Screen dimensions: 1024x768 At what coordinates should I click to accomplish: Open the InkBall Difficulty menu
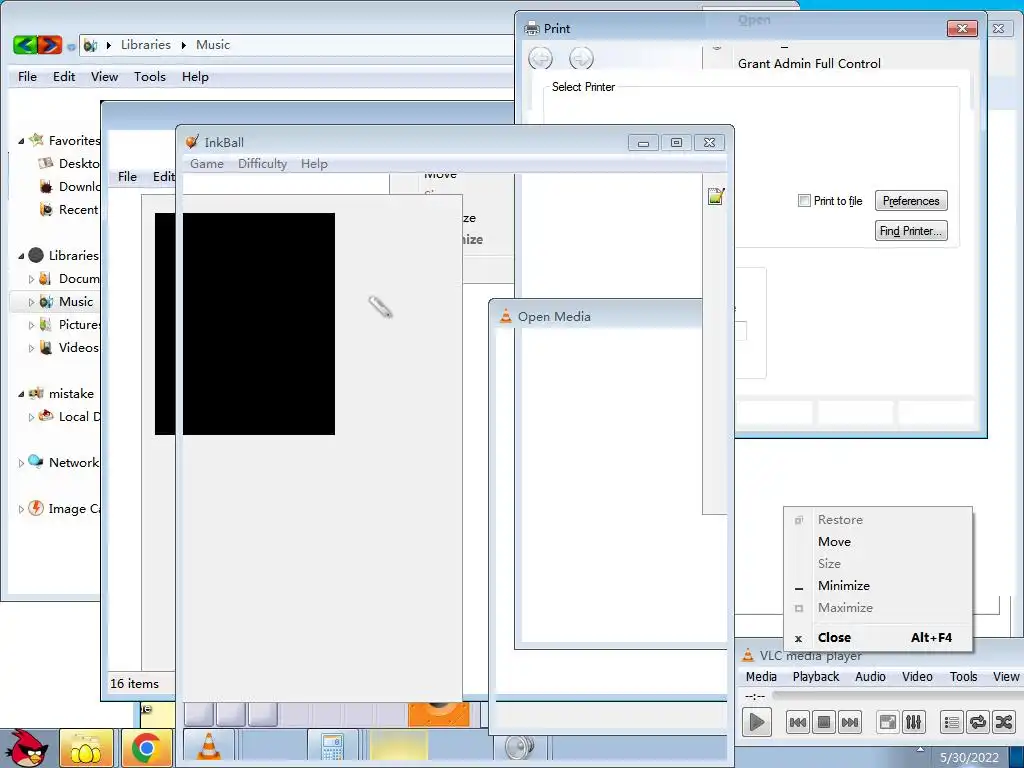[x=262, y=163]
